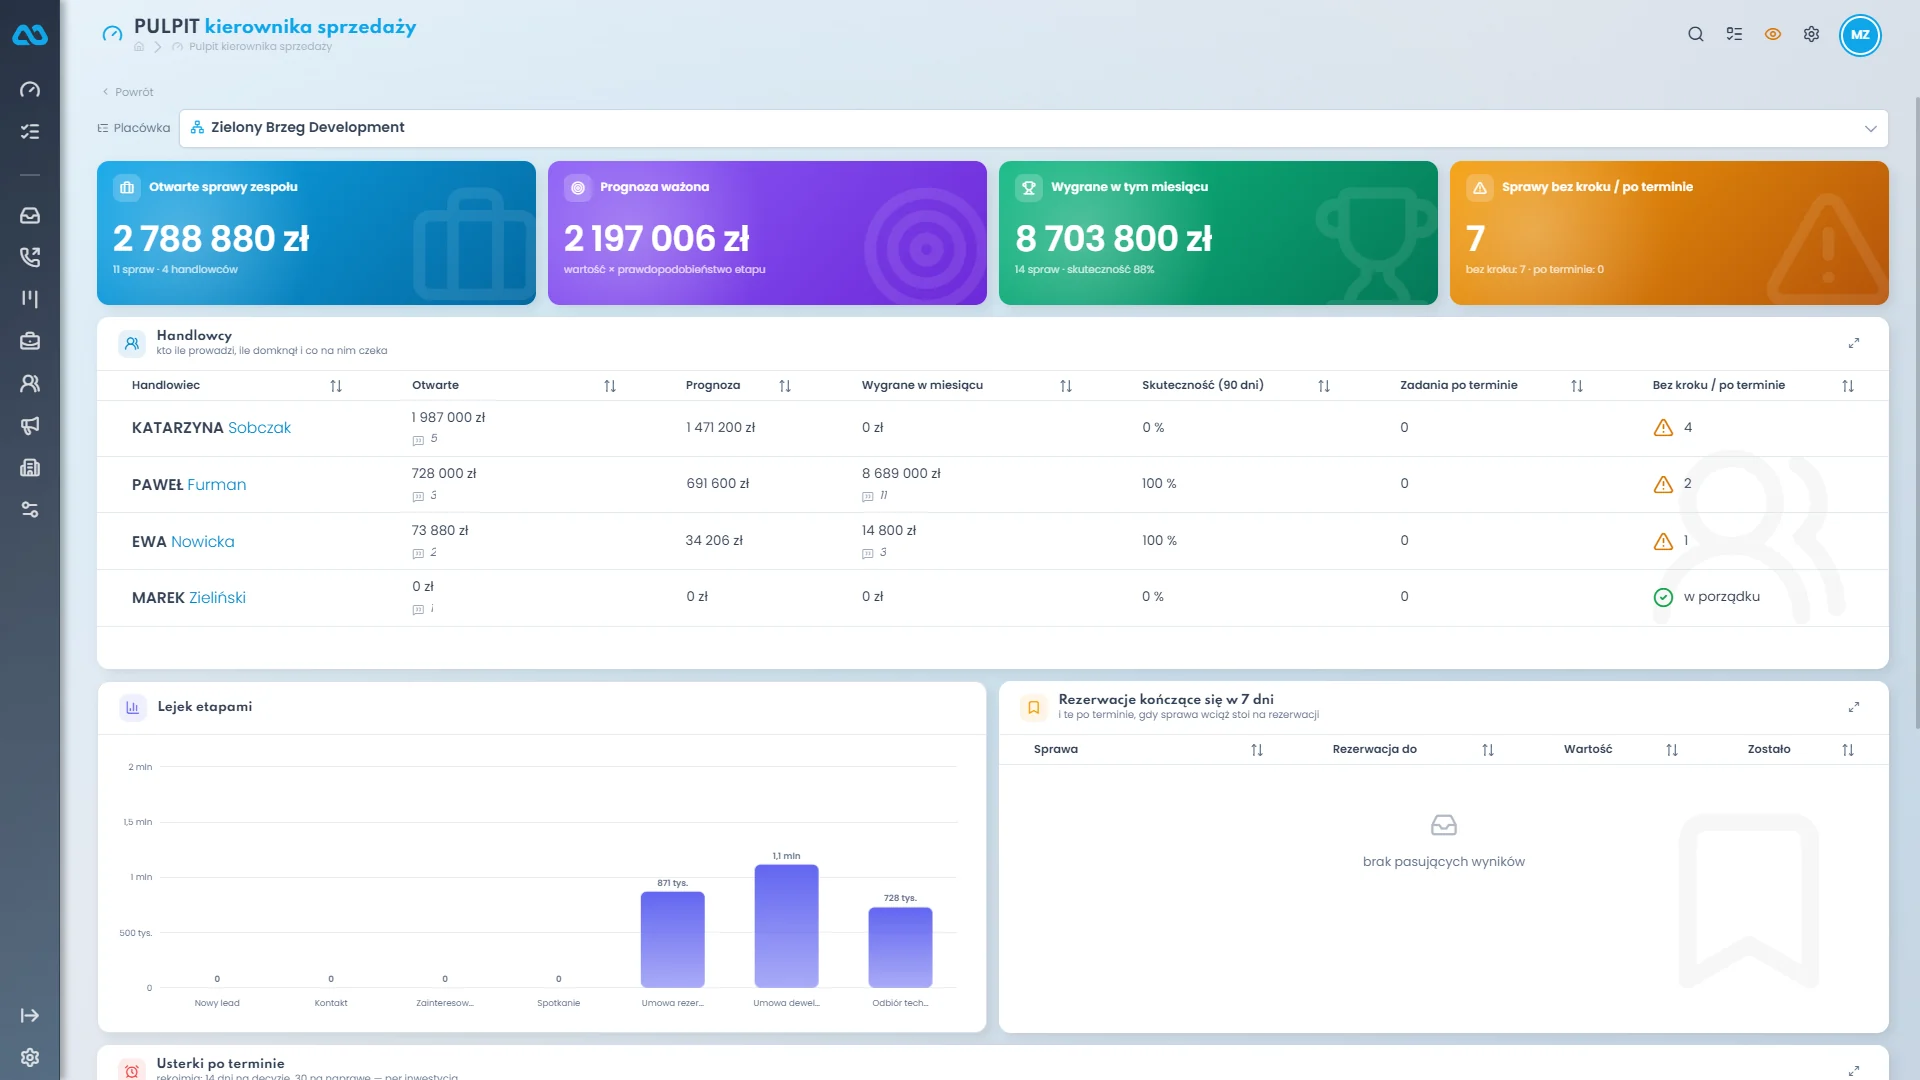Sort by Skuteczność (90 dni) column
This screenshot has width=1920, height=1080.
click(1324, 386)
